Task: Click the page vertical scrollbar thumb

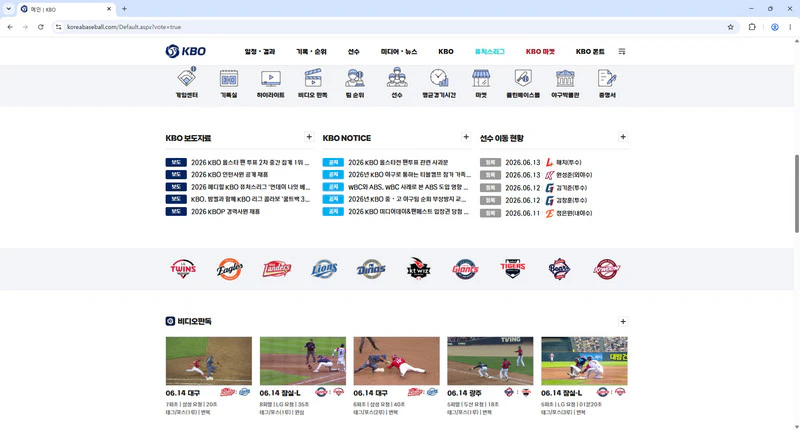Action: (796, 194)
